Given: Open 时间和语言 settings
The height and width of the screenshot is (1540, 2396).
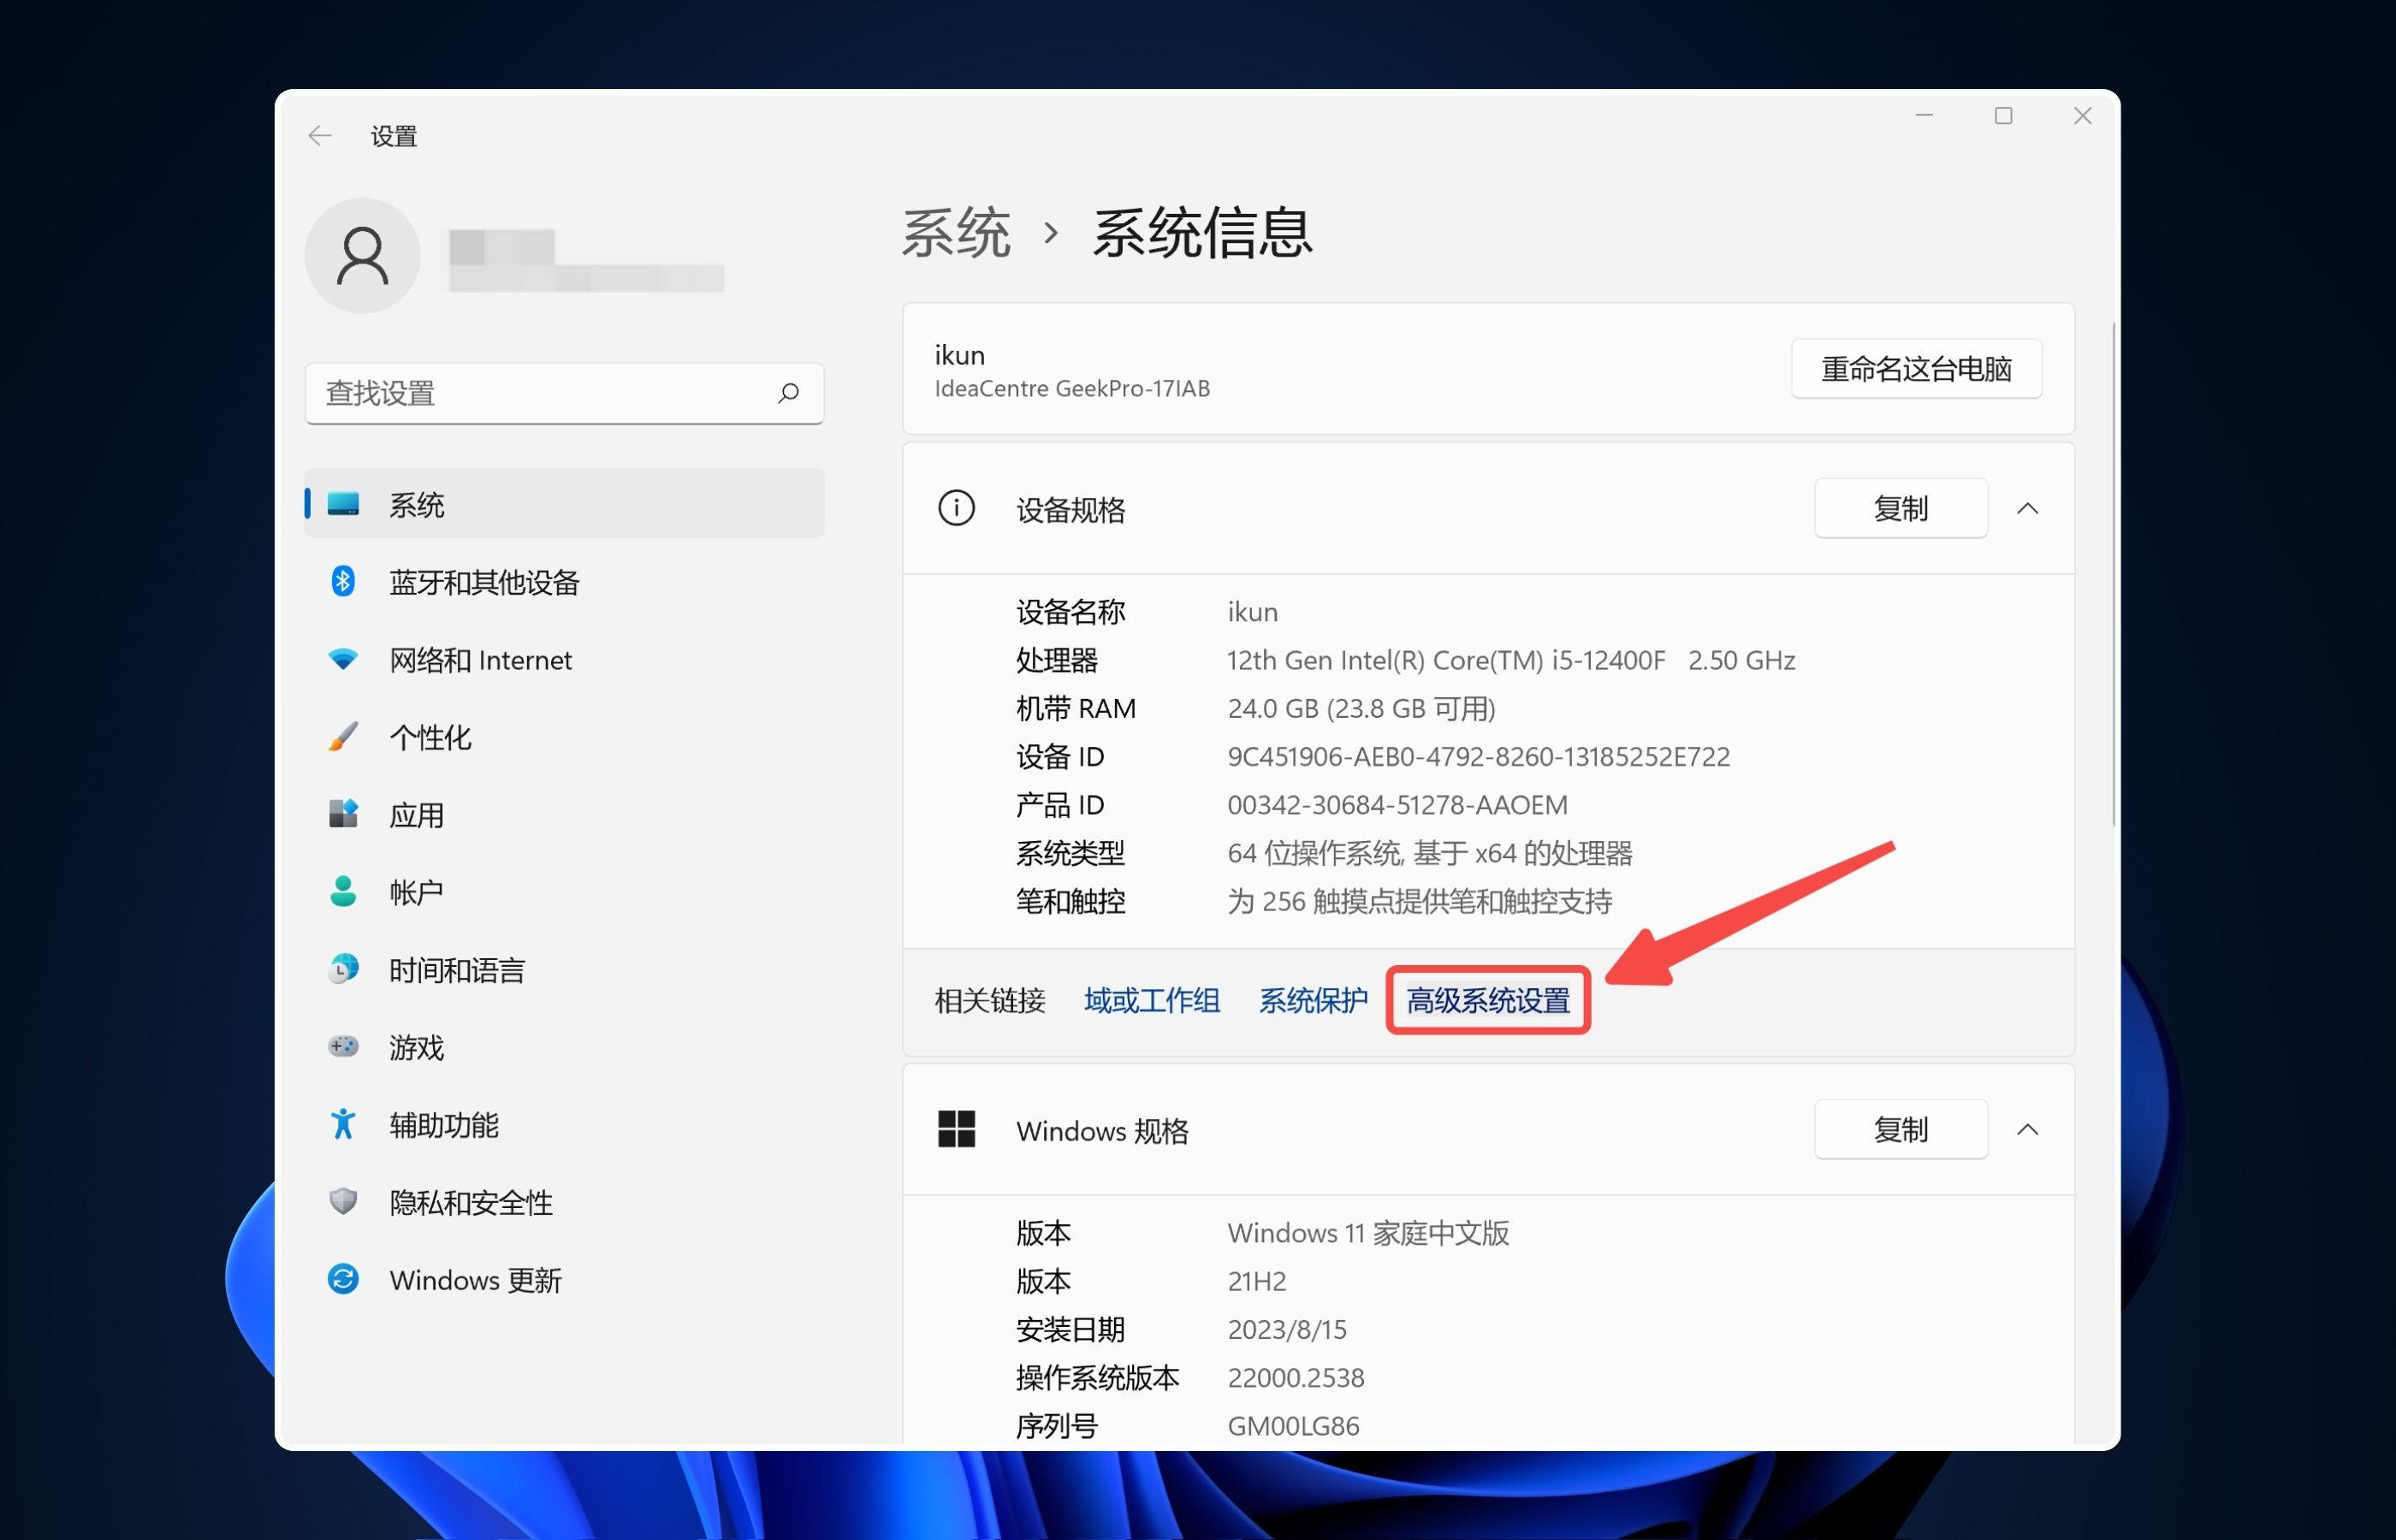Looking at the screenshot, I should (x=565, y=970).
